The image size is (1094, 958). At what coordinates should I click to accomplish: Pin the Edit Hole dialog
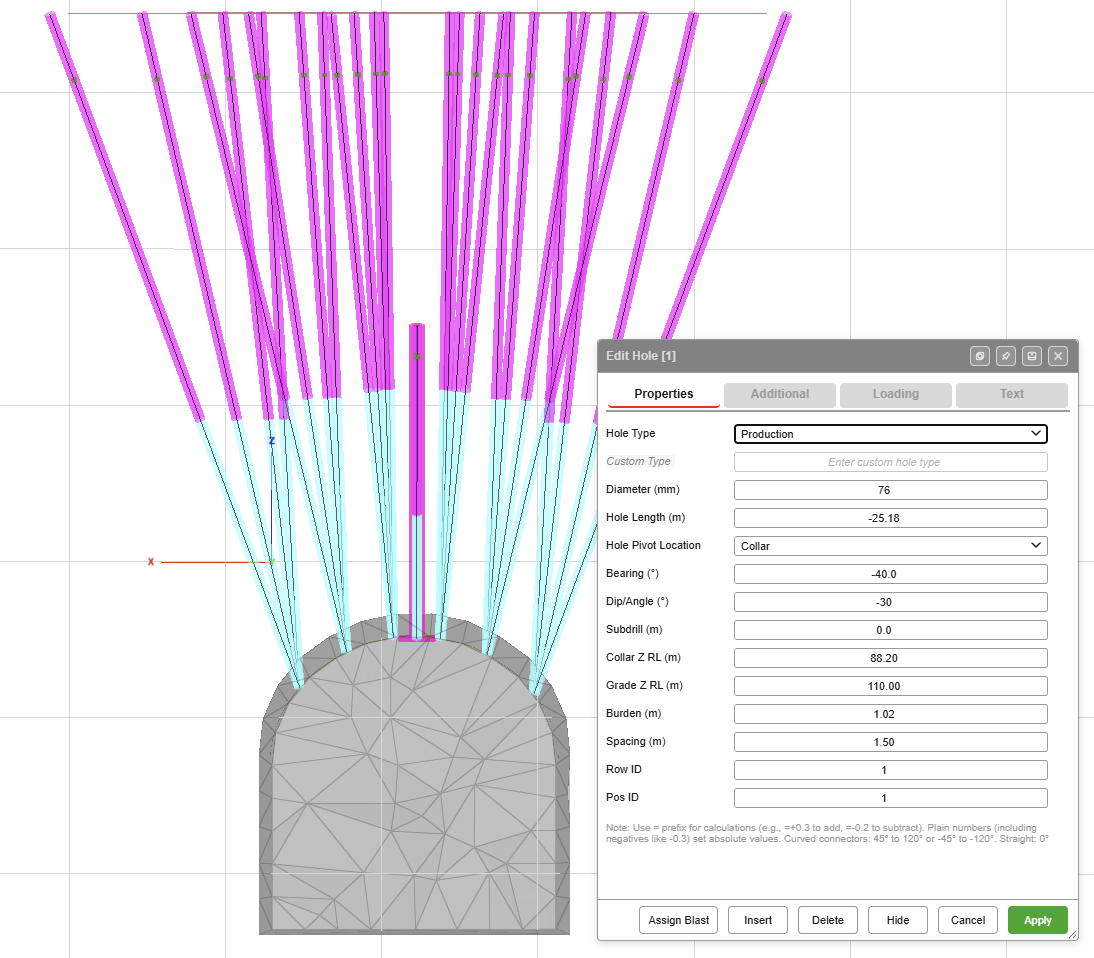pos(1005,356)
